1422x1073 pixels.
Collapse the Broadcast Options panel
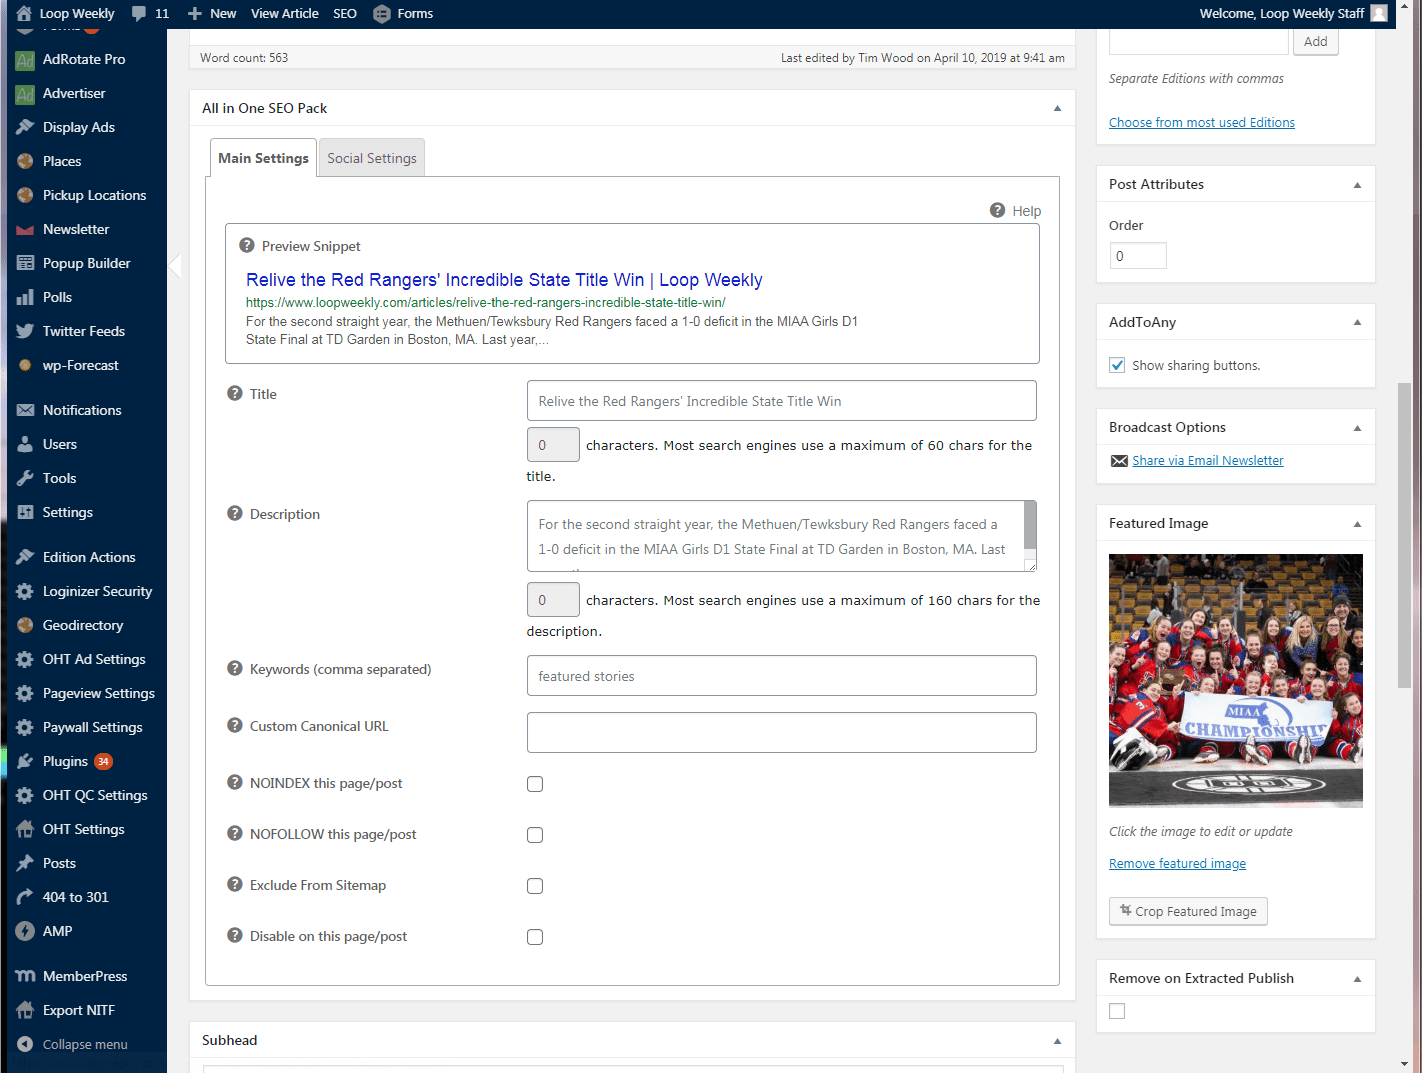pos(1357,428)
